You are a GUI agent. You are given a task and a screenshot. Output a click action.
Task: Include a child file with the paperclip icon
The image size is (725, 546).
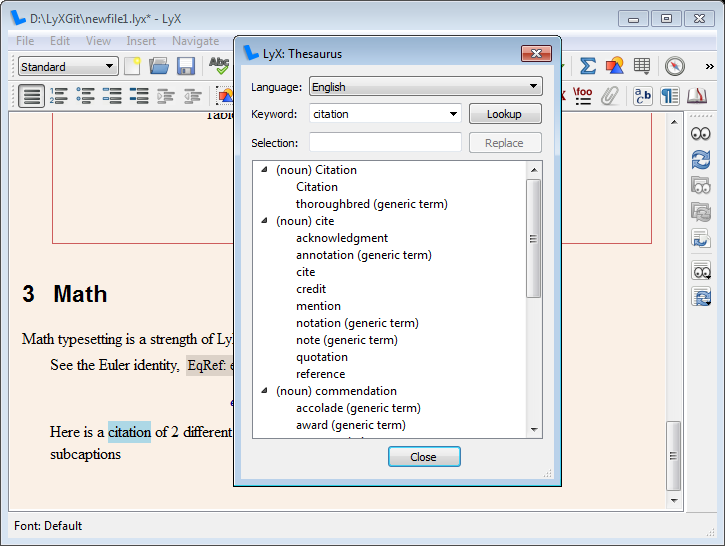point(610,96)
